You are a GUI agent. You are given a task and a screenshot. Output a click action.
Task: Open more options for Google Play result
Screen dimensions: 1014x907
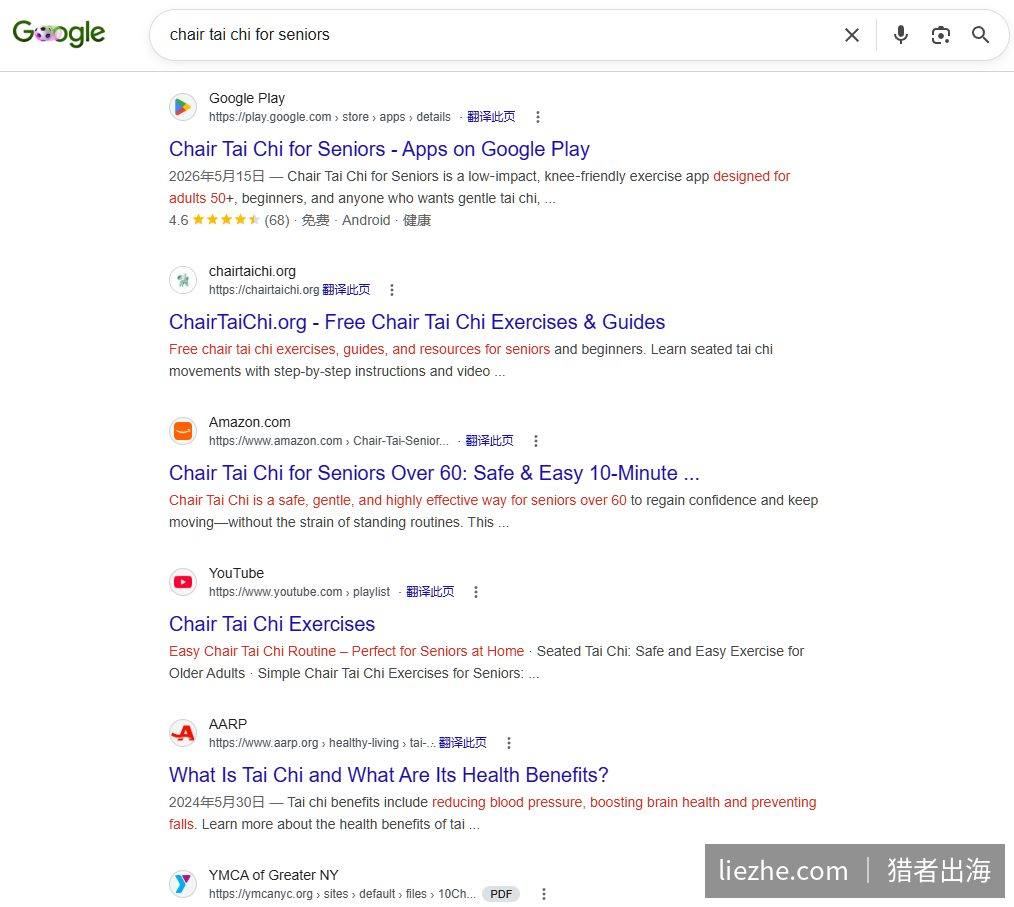537,117
